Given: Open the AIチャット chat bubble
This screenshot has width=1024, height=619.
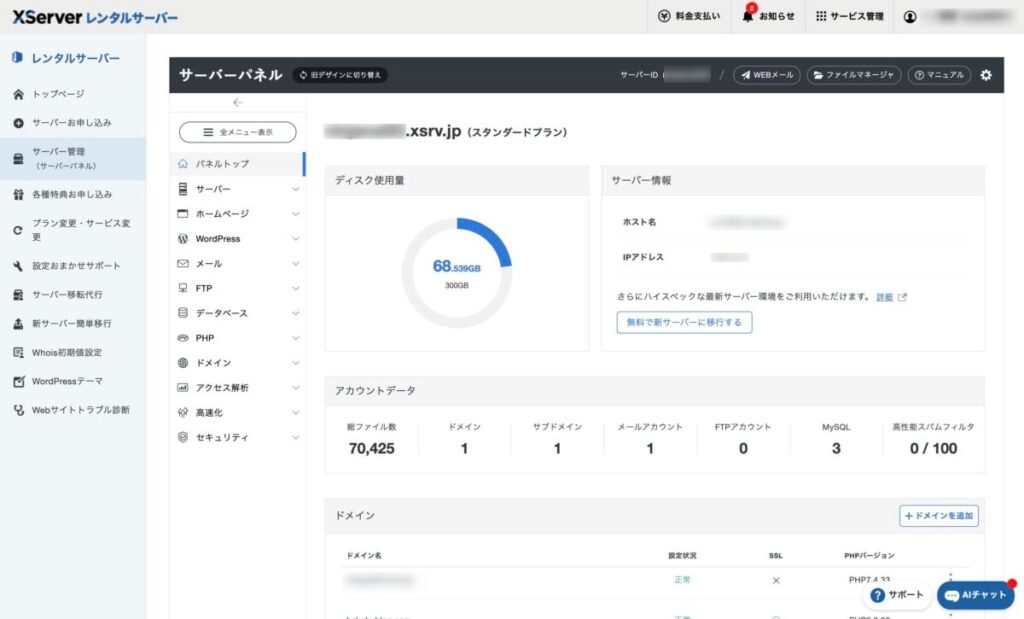Looking at the screenshot, I should (976, 595).
